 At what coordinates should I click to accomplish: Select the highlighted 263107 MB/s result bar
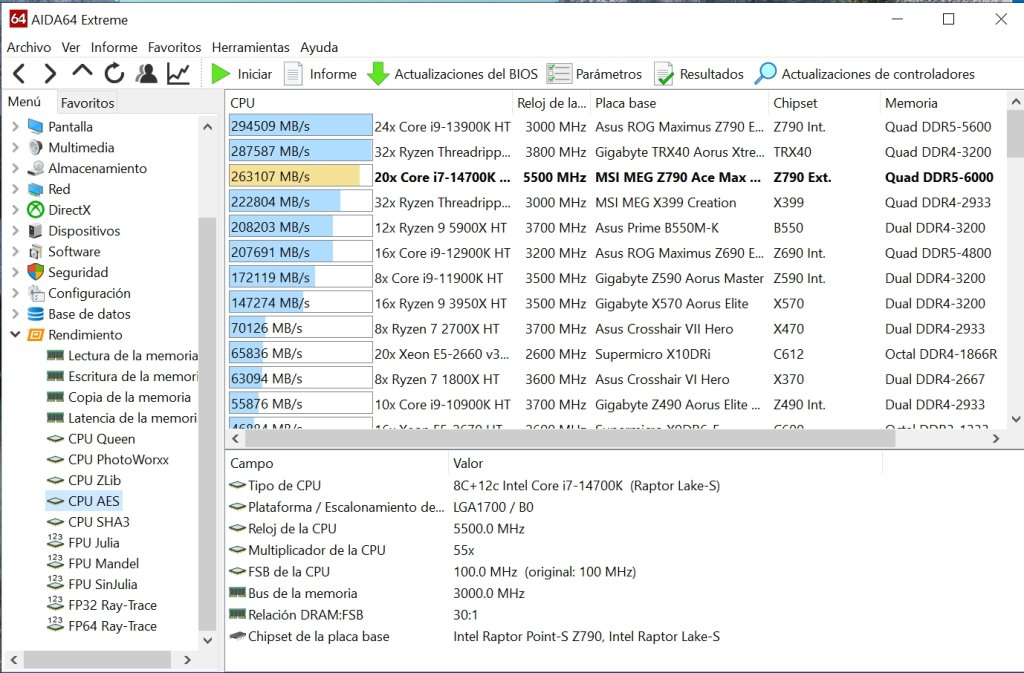tap(300, 176)
